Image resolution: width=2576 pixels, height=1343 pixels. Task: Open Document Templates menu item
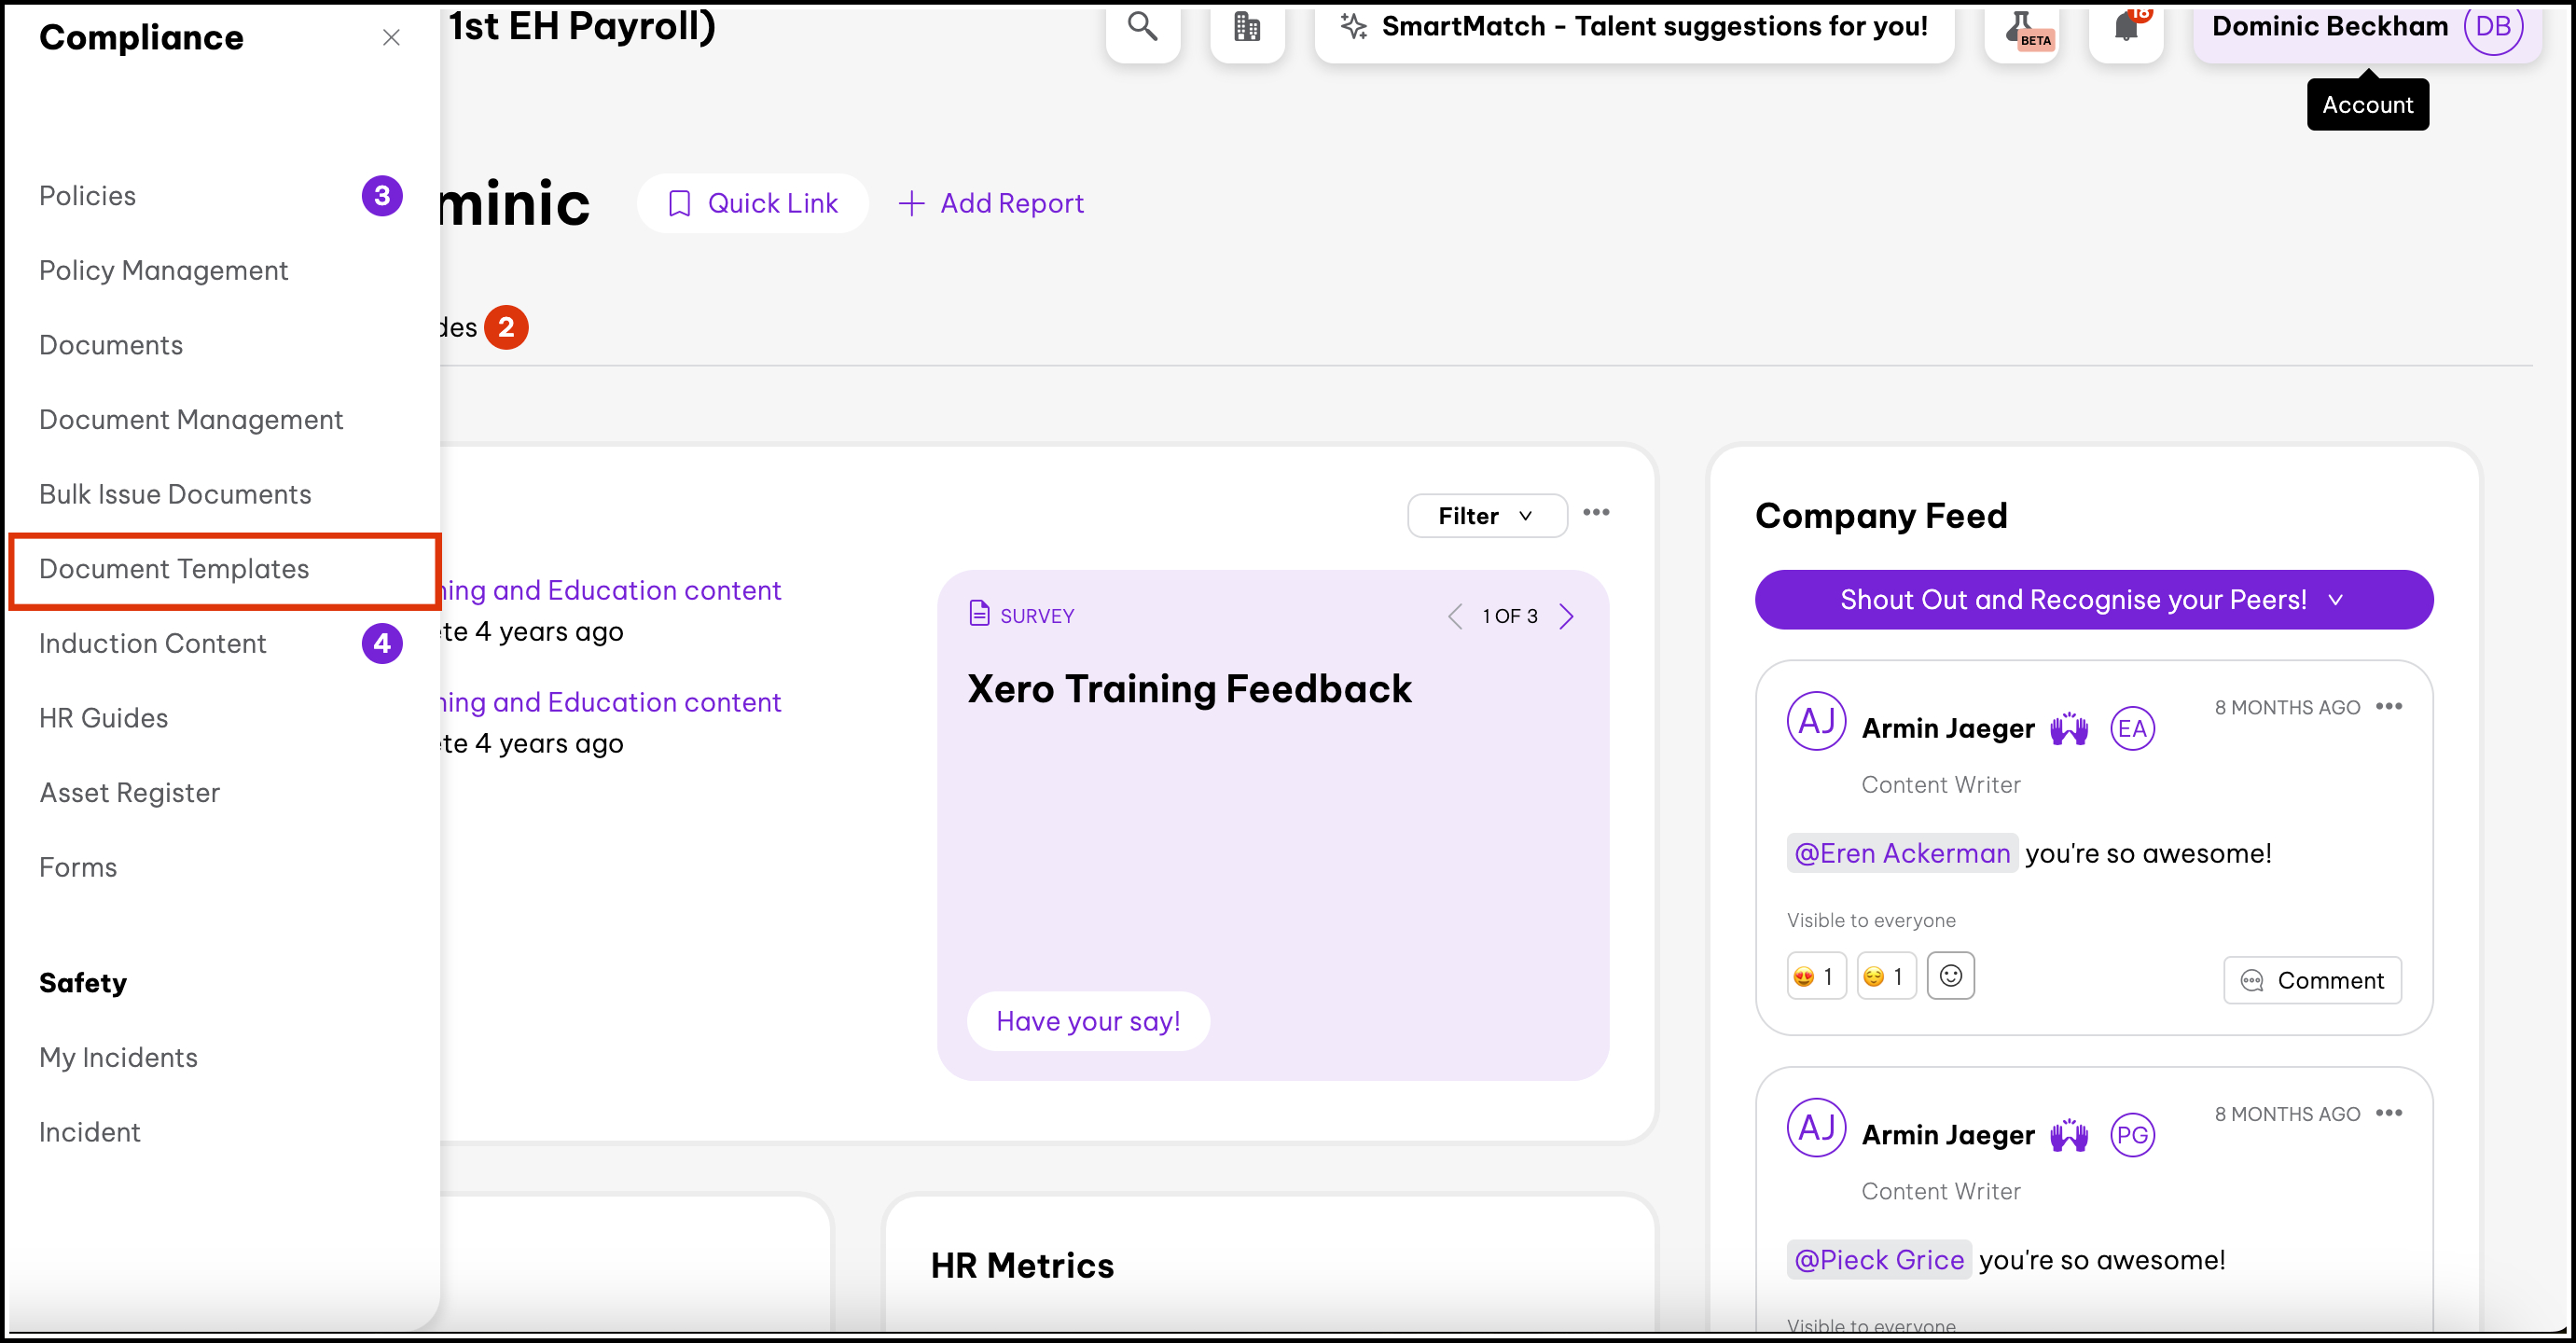pos(174,569)
